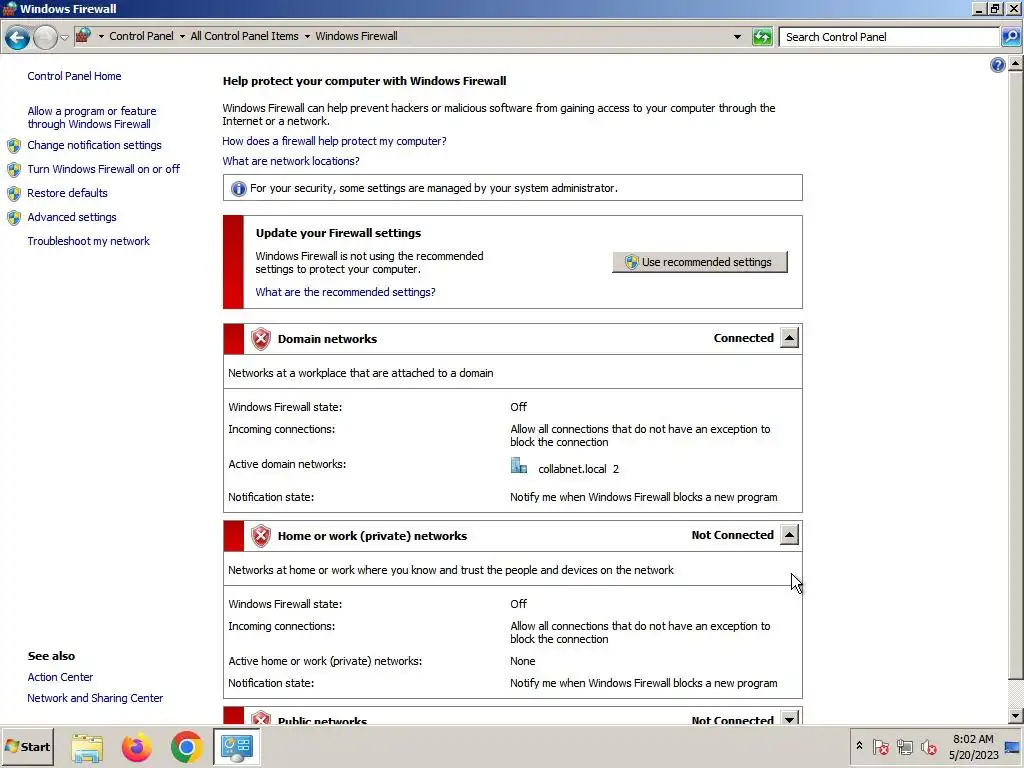Click vertical scrollbar up arrow
Screen dimensions: 1024x768
[x=1016, y=64]
